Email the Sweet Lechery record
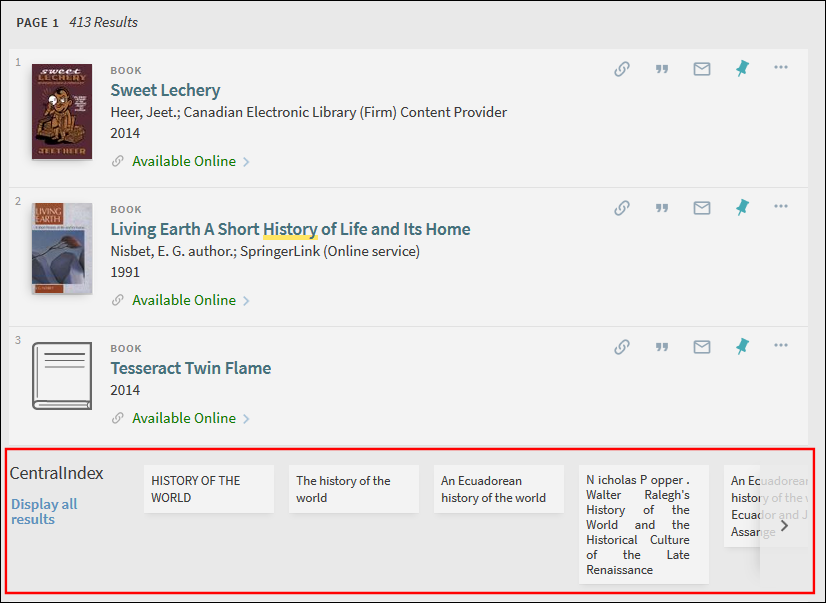 pos(702,69)
